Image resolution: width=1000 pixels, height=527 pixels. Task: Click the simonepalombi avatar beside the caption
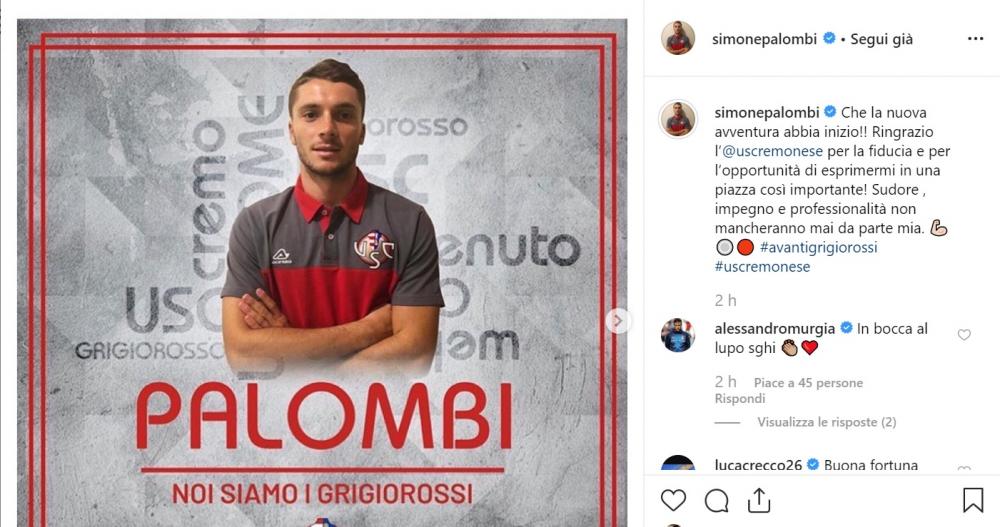pyautogui.click(x=677, y=119)
